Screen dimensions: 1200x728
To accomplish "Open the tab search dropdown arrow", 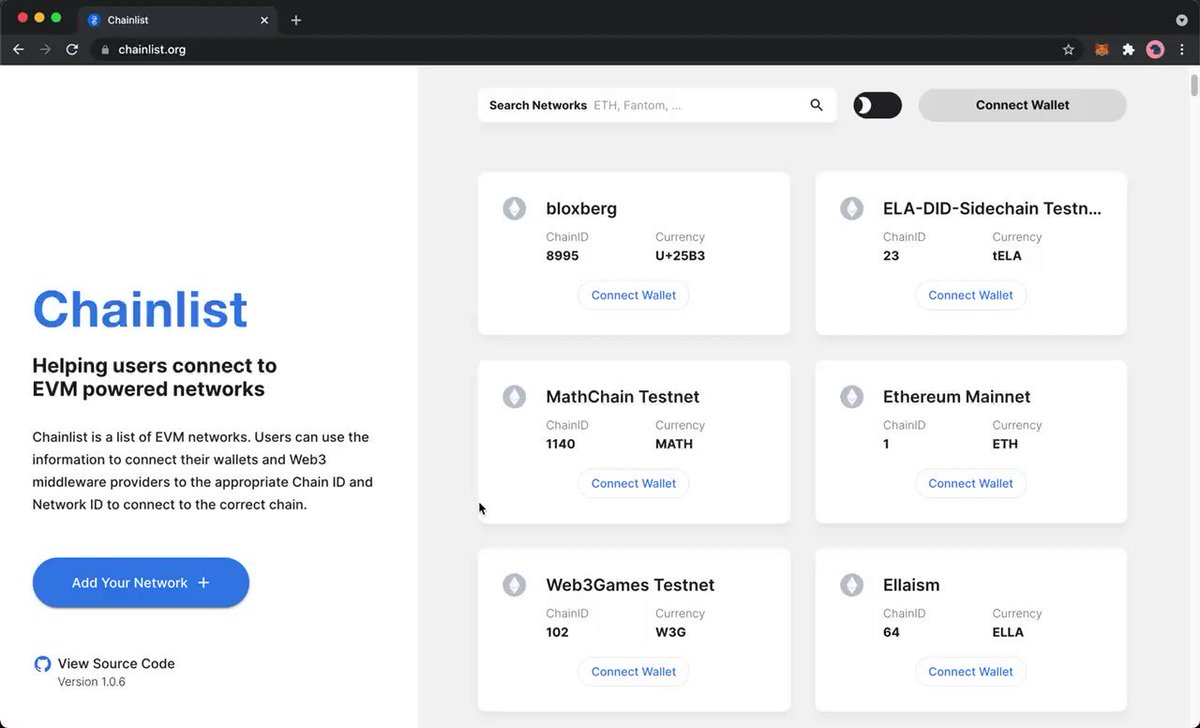I will tap(1182, 20).
